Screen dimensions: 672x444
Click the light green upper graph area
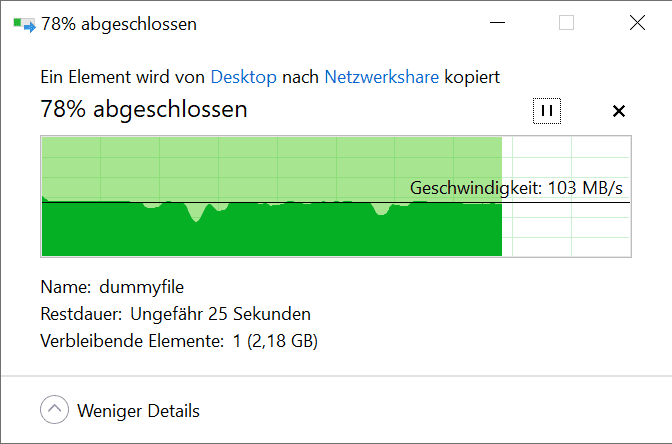coord(272,167)
